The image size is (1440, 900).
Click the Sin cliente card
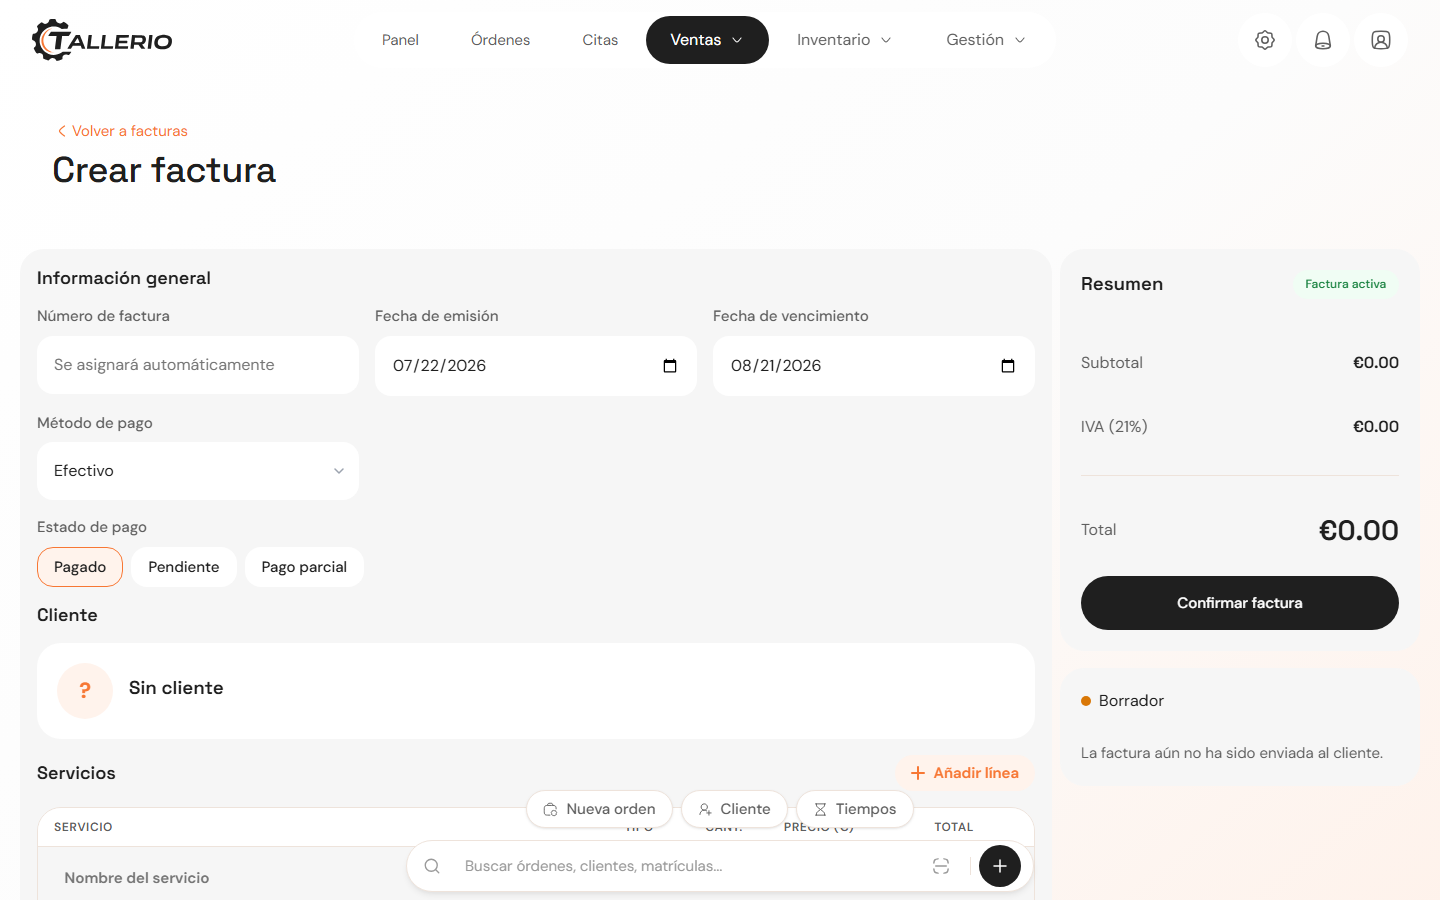click(536, 691)
